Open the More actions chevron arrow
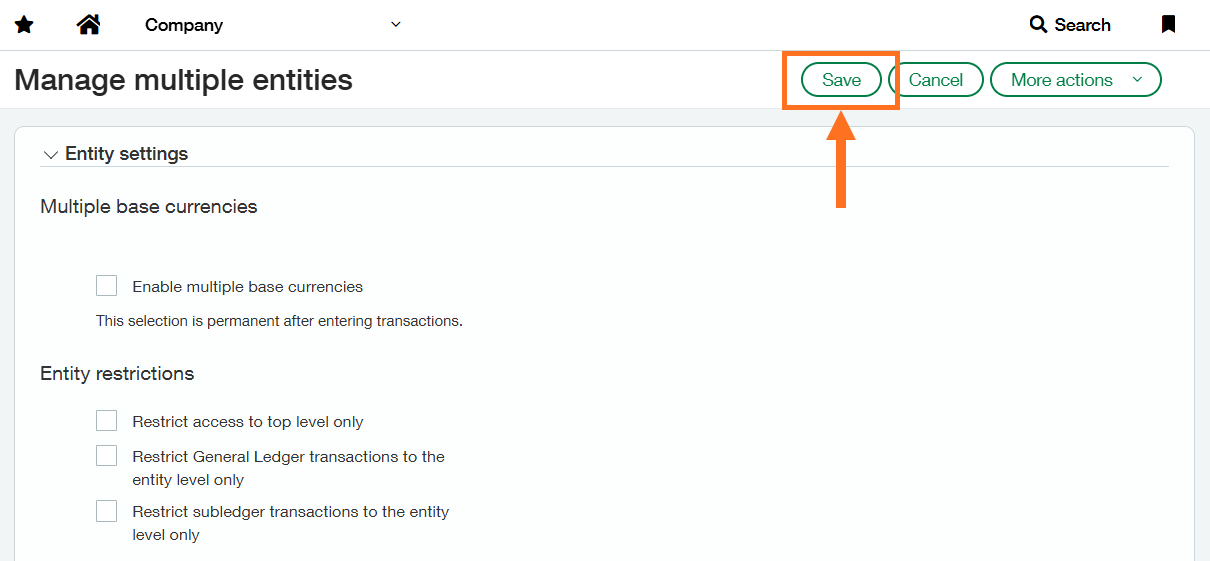Viewport: 1210px width, 561px height. click(x=1137, y=79)
